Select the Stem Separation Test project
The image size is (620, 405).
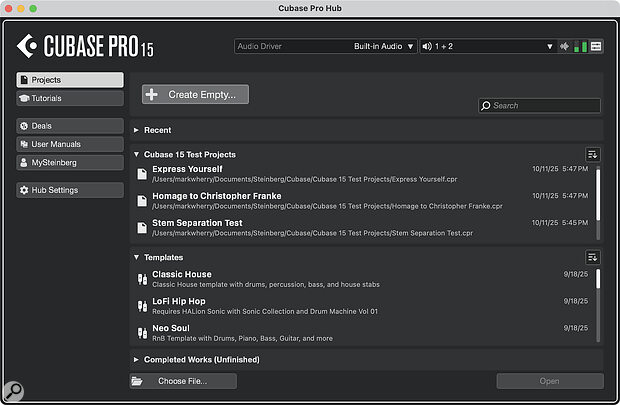coord(363,228)
